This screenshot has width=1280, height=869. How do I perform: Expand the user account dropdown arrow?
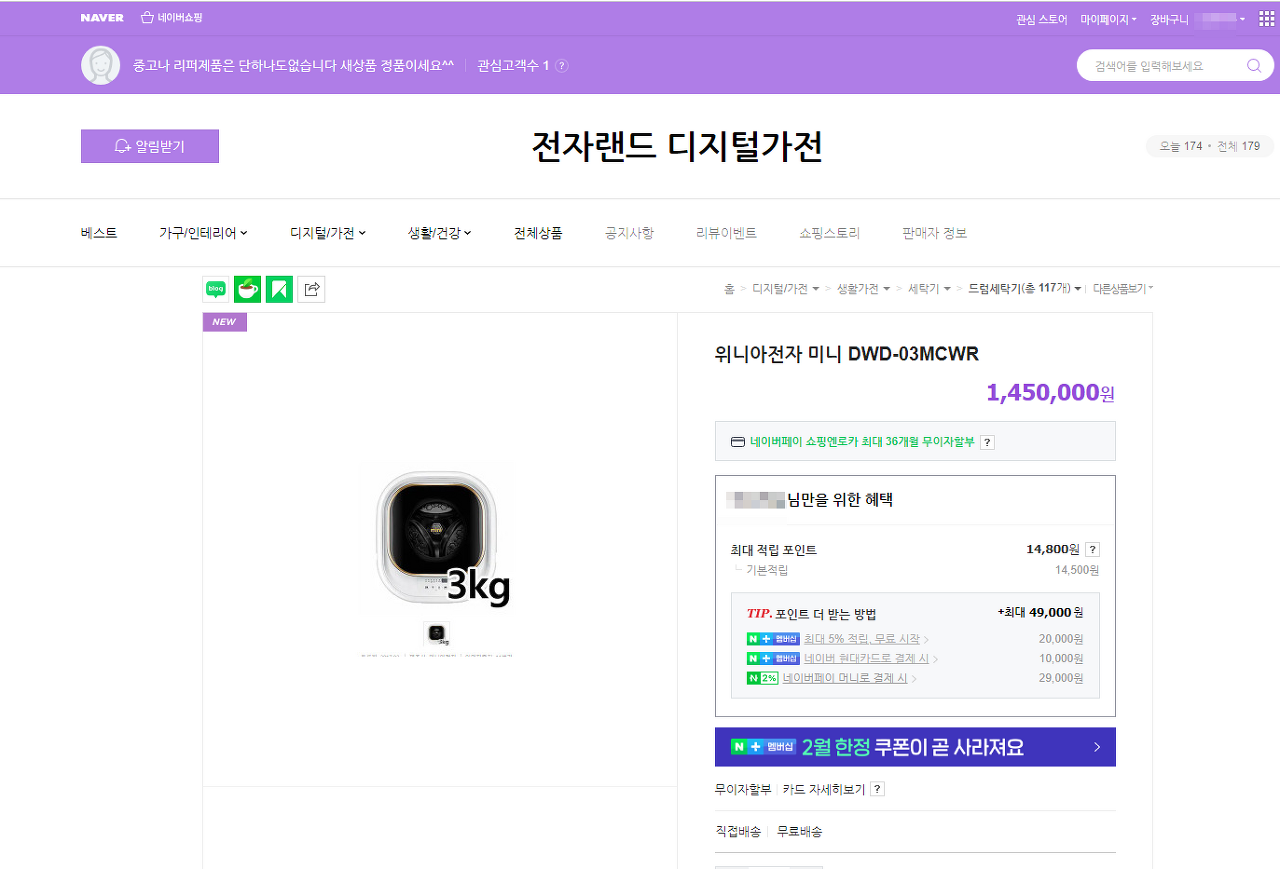tap(1242, 19)
